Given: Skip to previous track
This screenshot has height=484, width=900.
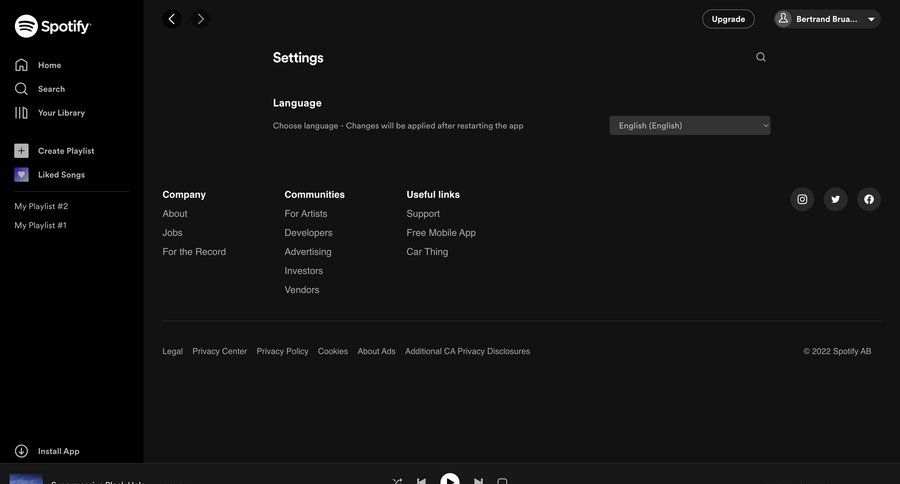Looking at the screenshot, I should 421,481.
